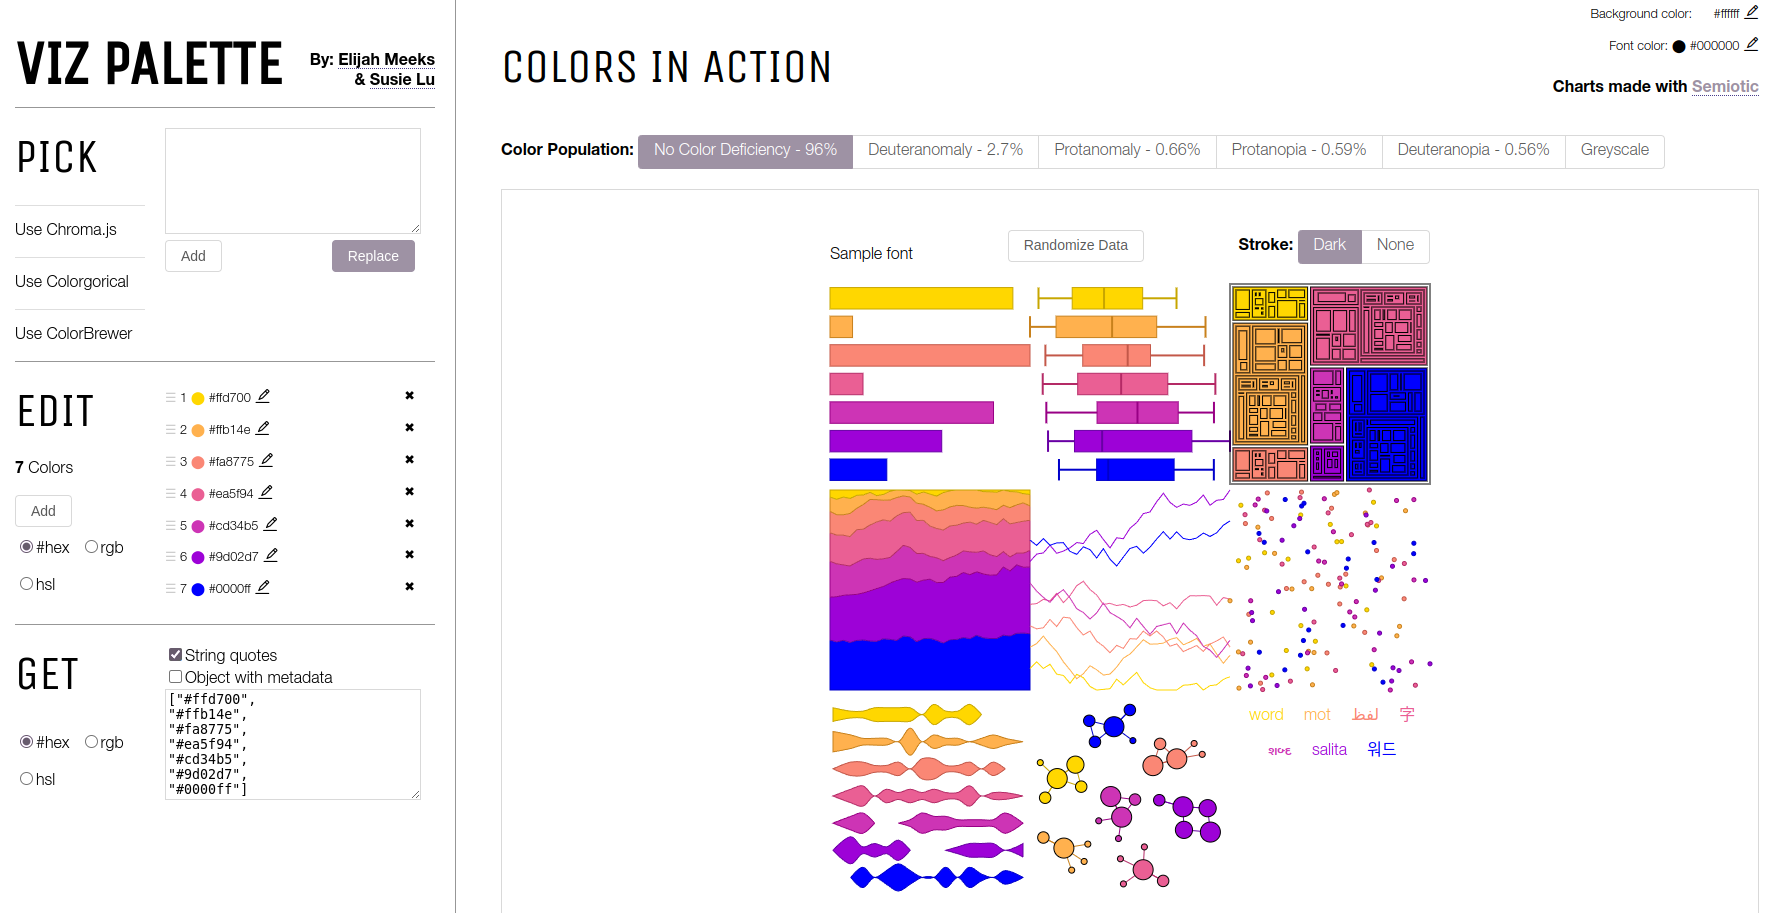Open Use Chroma.js option
1767x913 pixels.
coord(66,230)
